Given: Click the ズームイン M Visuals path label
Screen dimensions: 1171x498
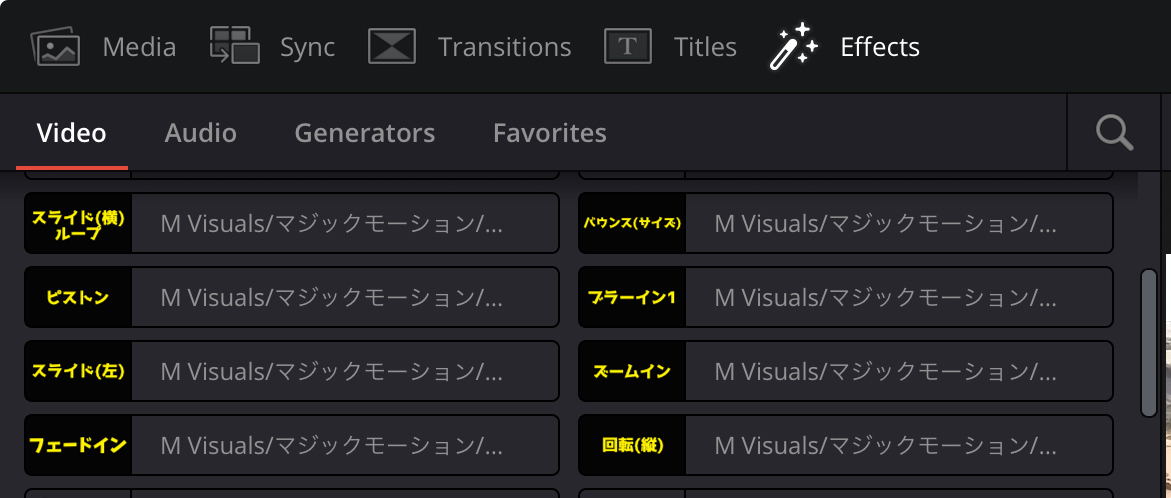Looking at the screenshot, I should tap(886, 371).
